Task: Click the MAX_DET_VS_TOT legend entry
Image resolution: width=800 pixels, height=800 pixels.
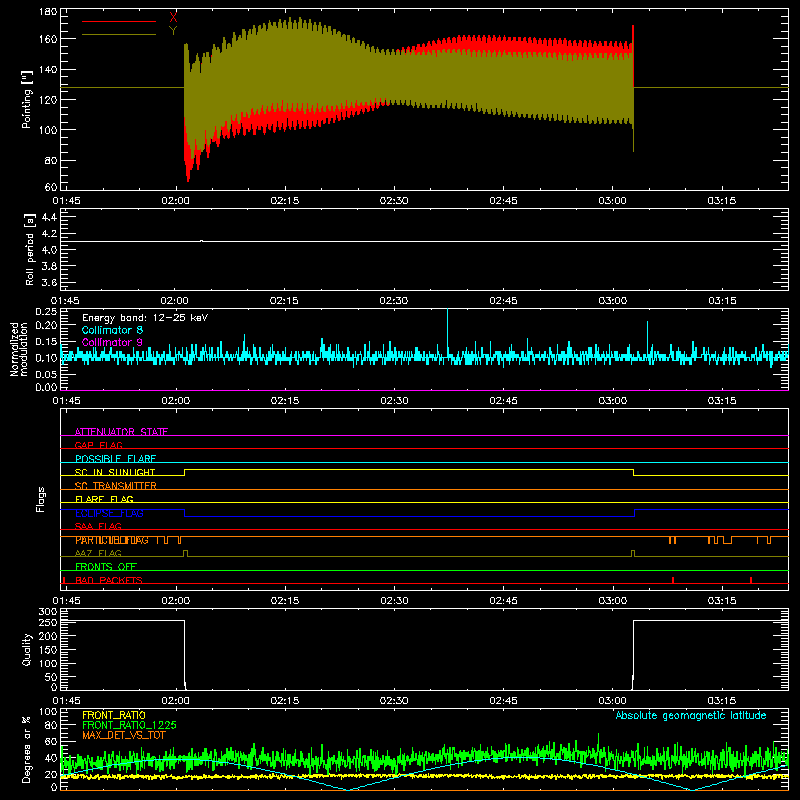Action: pos(124,735)
